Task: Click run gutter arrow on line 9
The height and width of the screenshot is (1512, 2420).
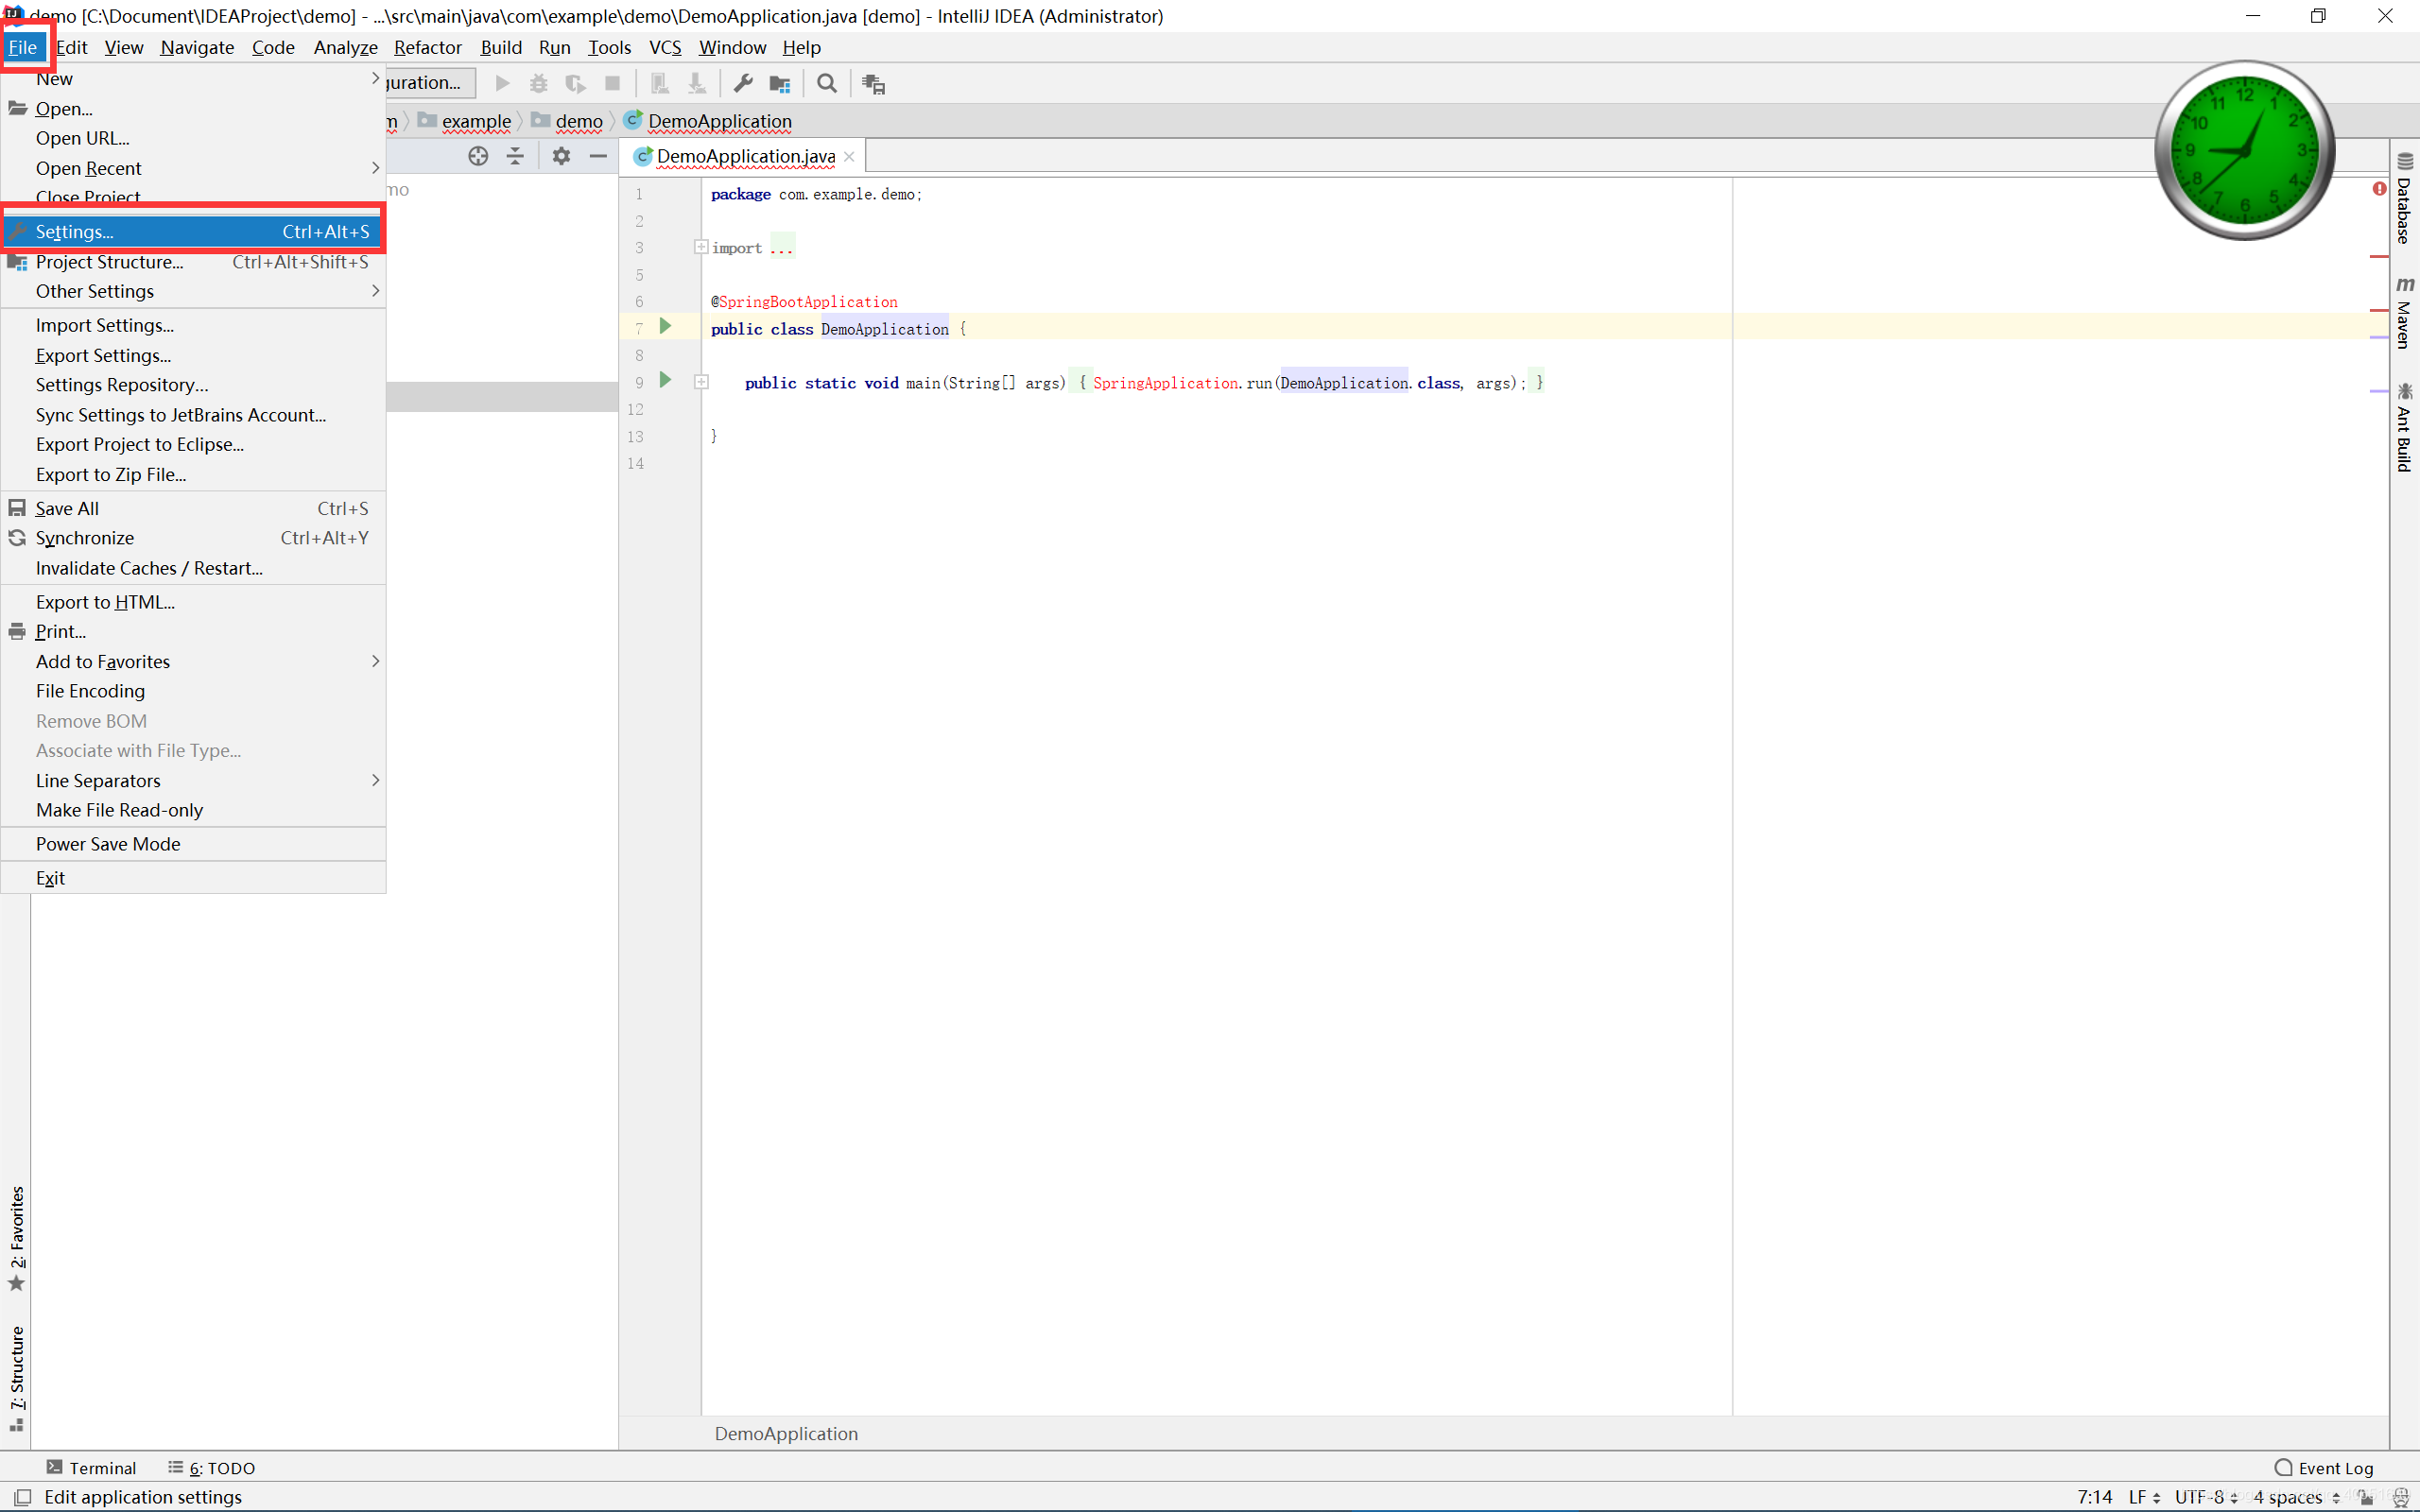Action: point(665,380)
